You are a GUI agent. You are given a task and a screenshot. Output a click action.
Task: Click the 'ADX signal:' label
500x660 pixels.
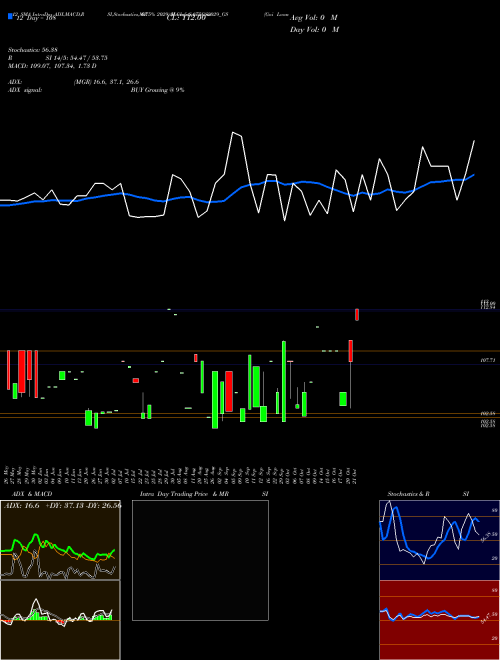pos(25,90)
